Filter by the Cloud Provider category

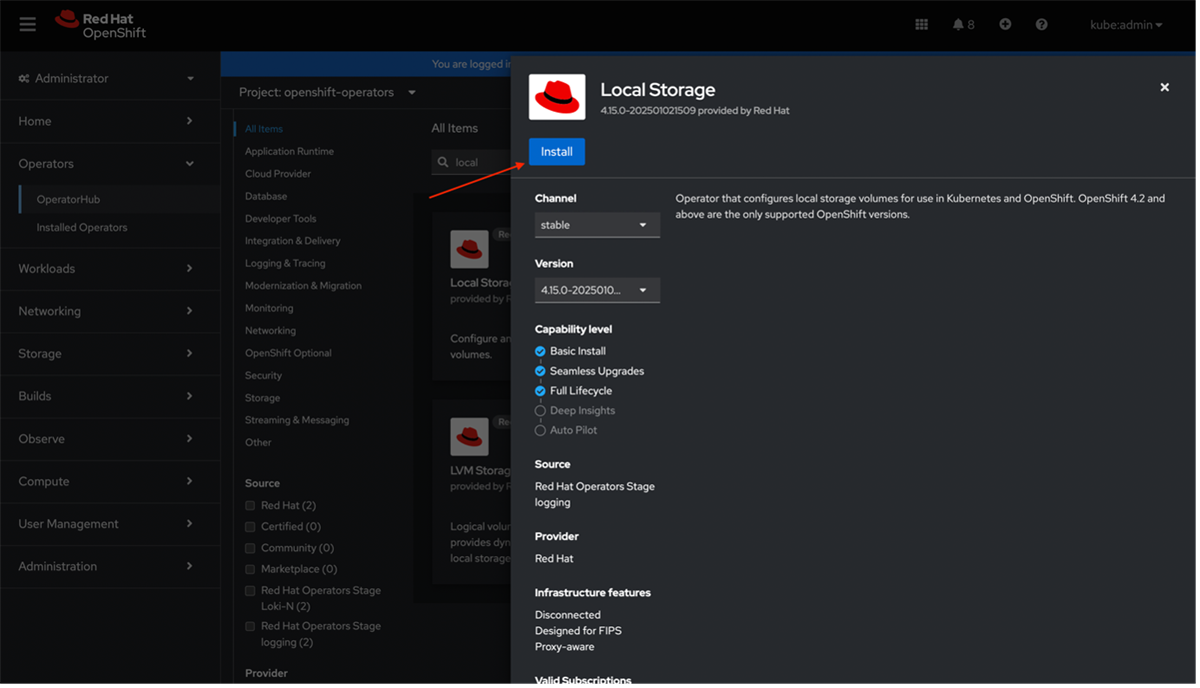pos(278,174)
